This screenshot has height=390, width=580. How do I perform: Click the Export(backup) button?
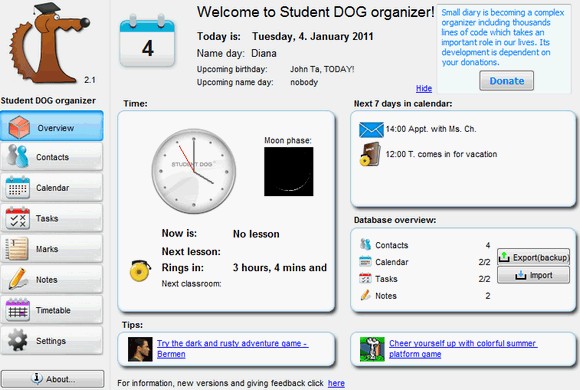click(x=533, y=257)
